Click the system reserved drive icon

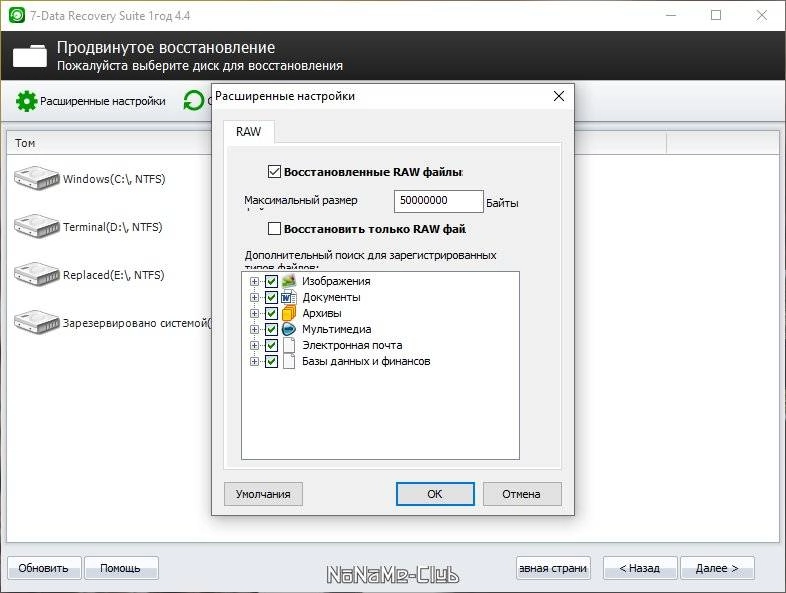click(36, 323)
